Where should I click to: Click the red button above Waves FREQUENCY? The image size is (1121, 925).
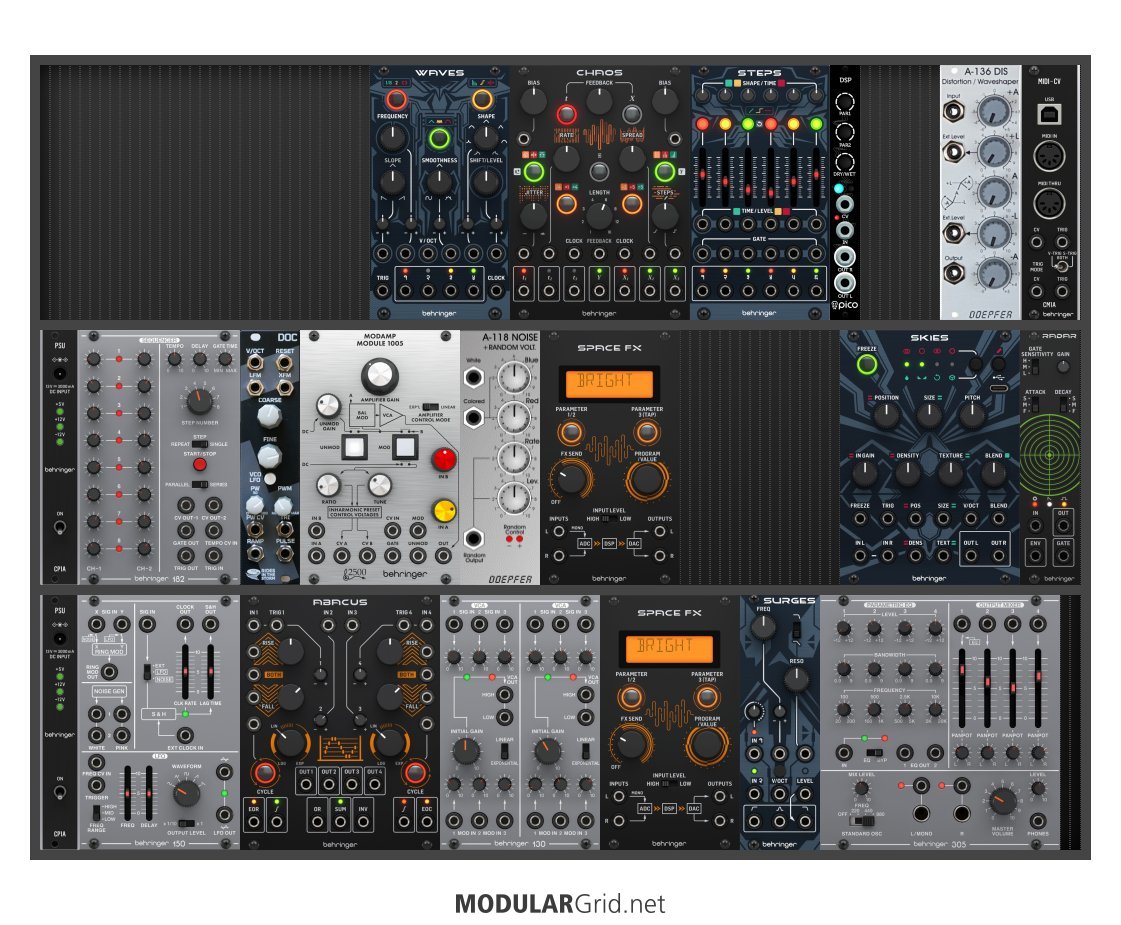point(396,99)
